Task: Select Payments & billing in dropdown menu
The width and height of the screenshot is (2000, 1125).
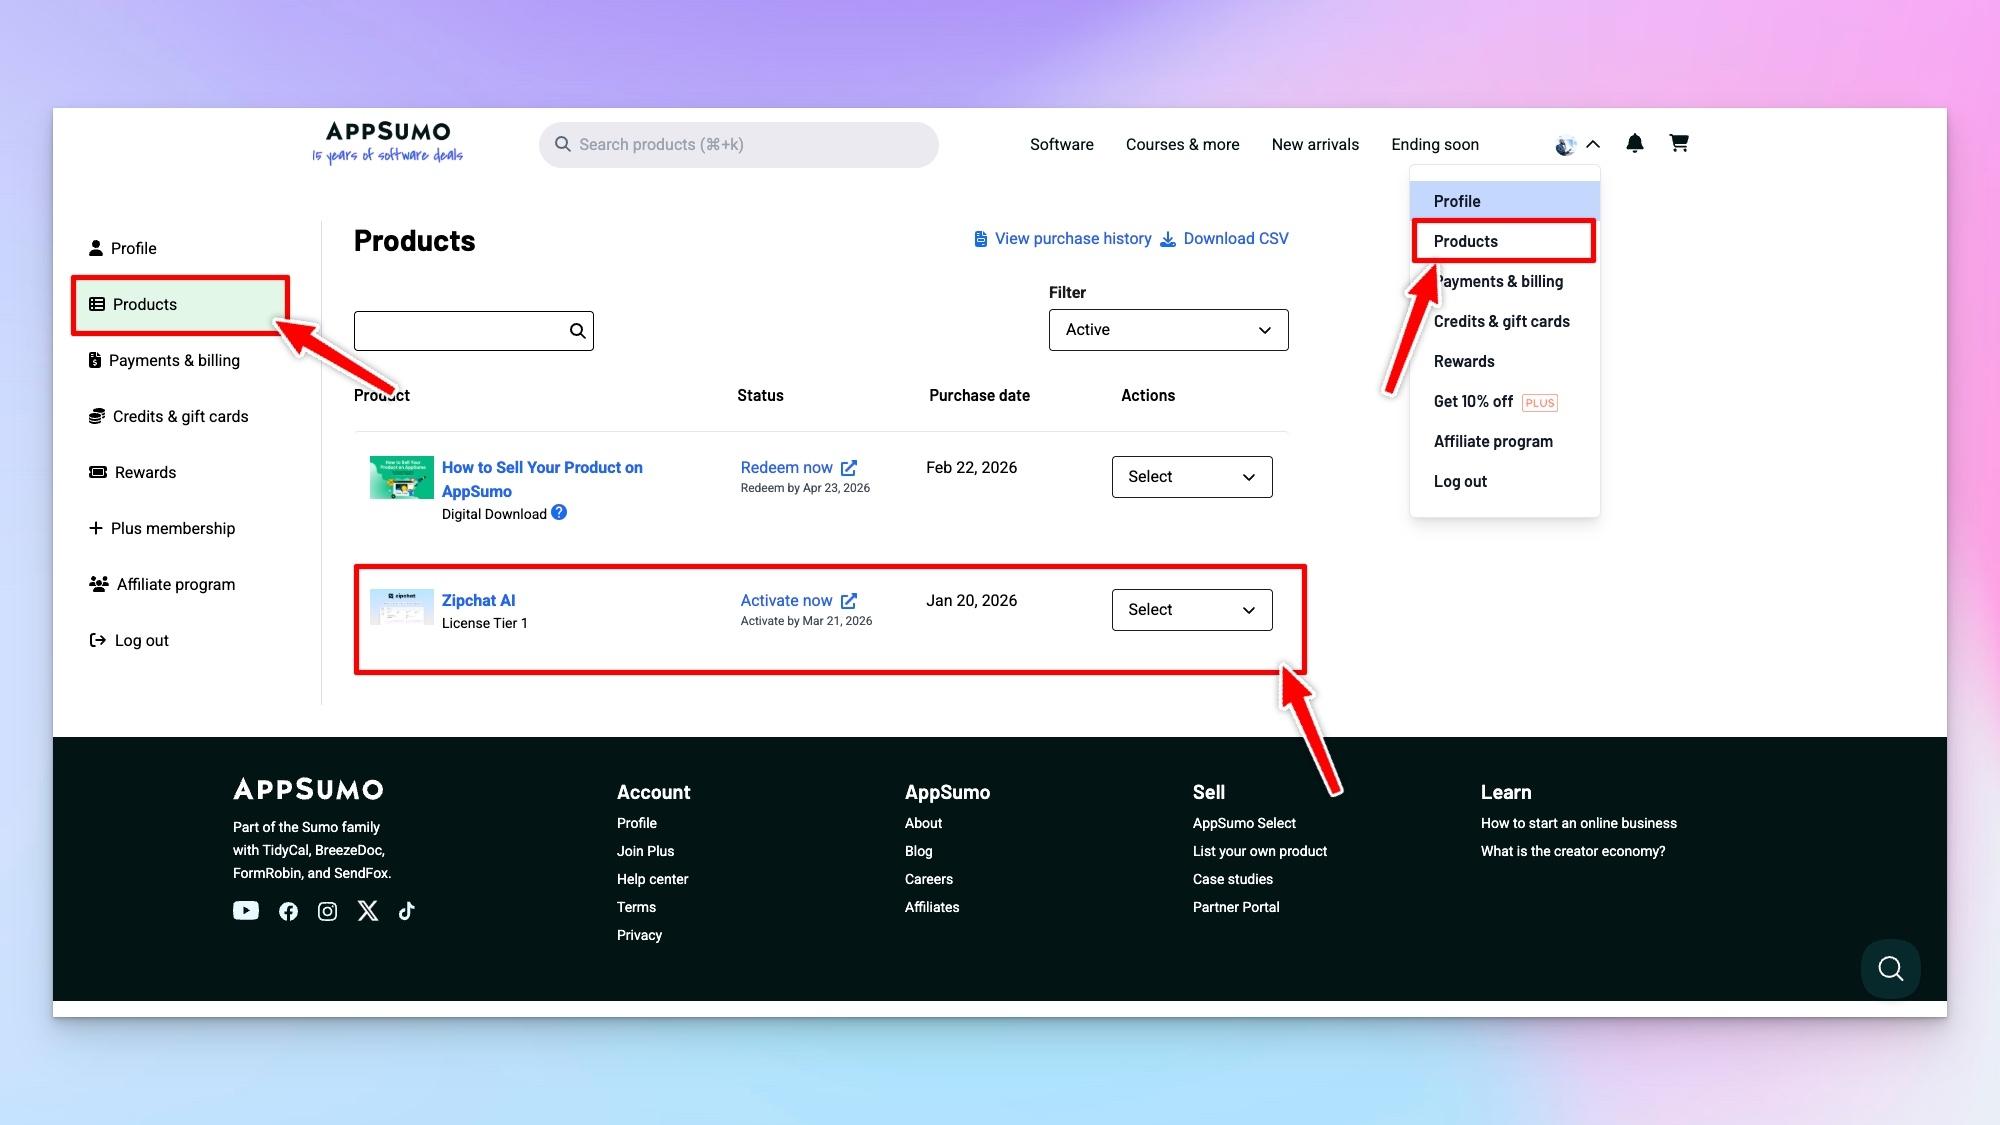Action: 1504,282
